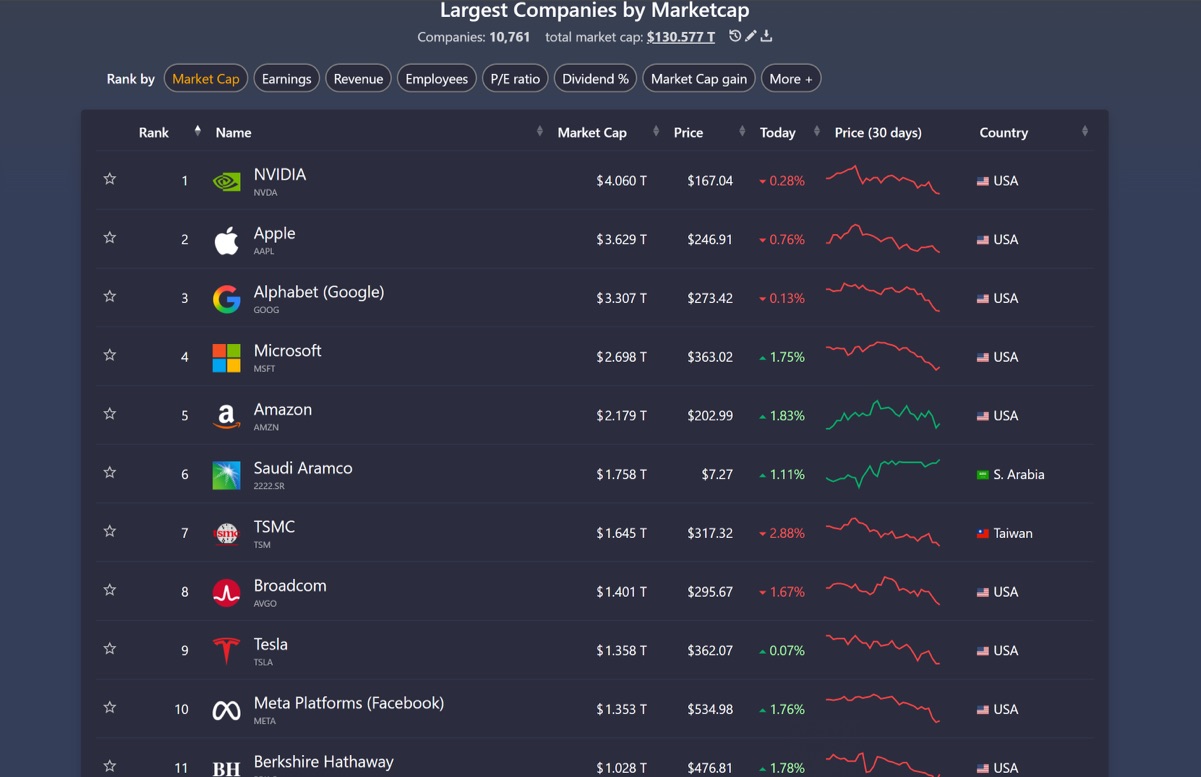Click the Meta Platforms logo icon
1201x777 pixels.
click(227, 710)
